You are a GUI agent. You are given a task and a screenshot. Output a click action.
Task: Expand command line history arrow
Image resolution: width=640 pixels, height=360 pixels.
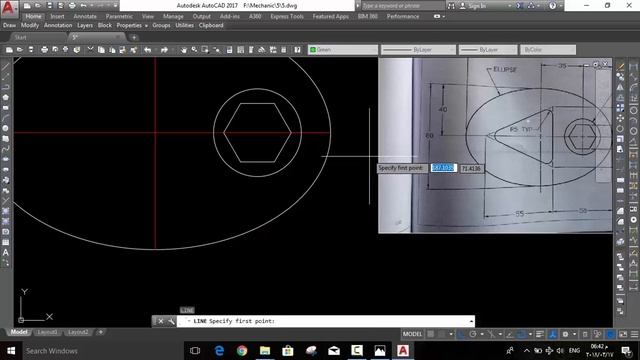pos(471,321)
